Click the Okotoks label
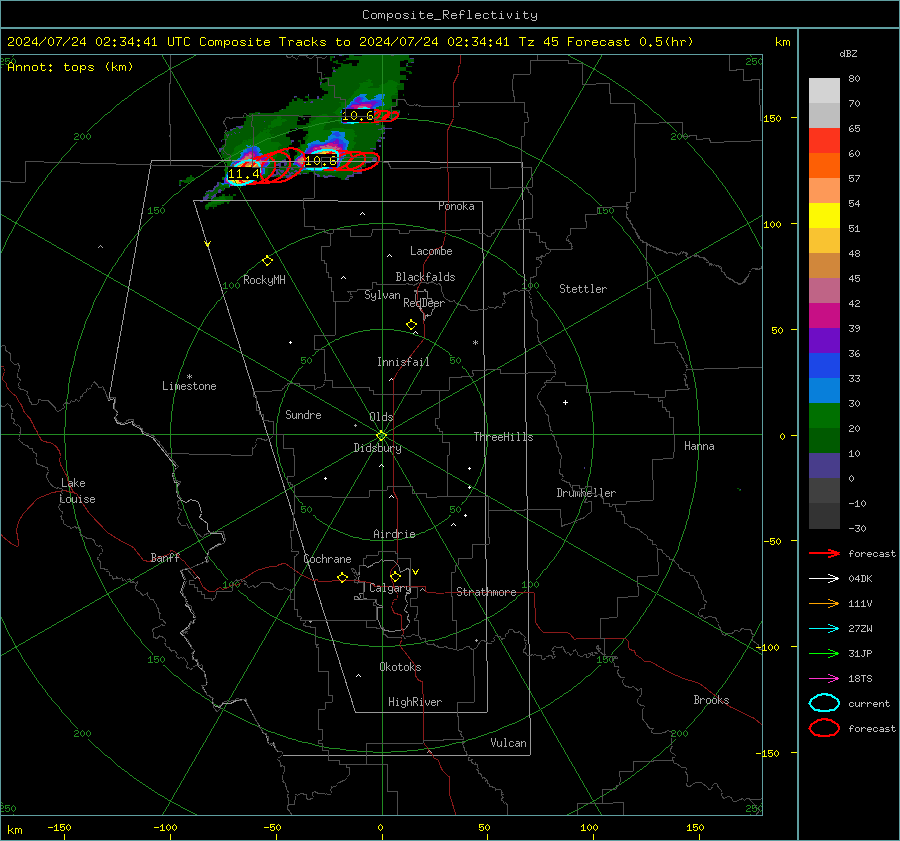Screen dimensions: 900x841 click(400, 667)
